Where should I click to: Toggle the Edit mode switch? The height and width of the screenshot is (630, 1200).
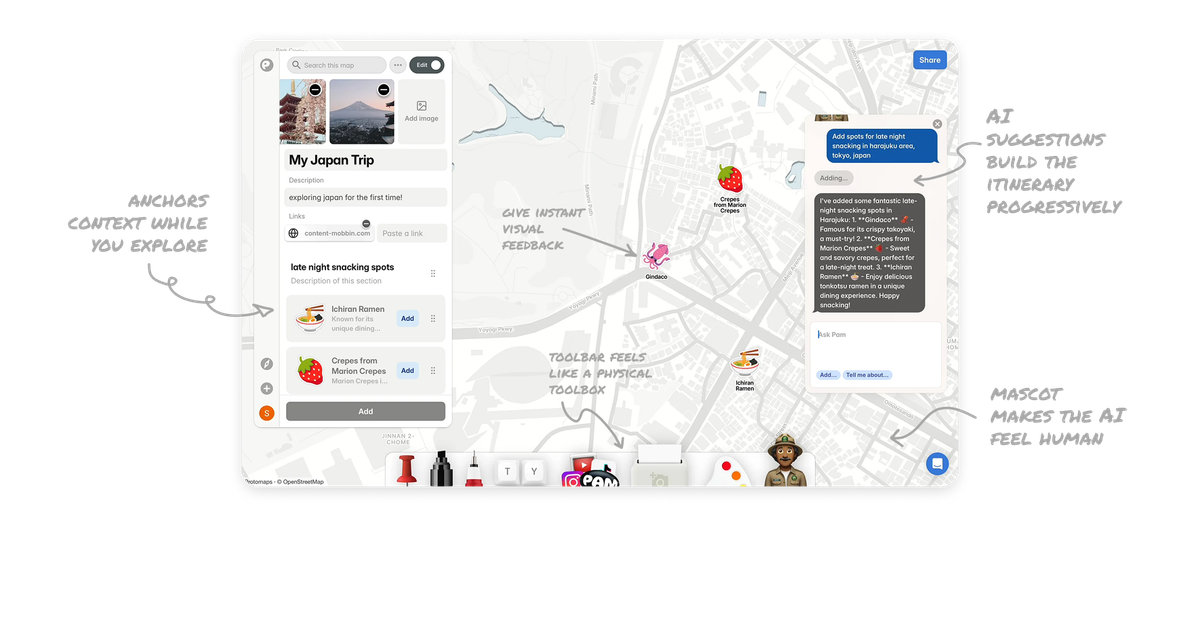pos(427,65)
